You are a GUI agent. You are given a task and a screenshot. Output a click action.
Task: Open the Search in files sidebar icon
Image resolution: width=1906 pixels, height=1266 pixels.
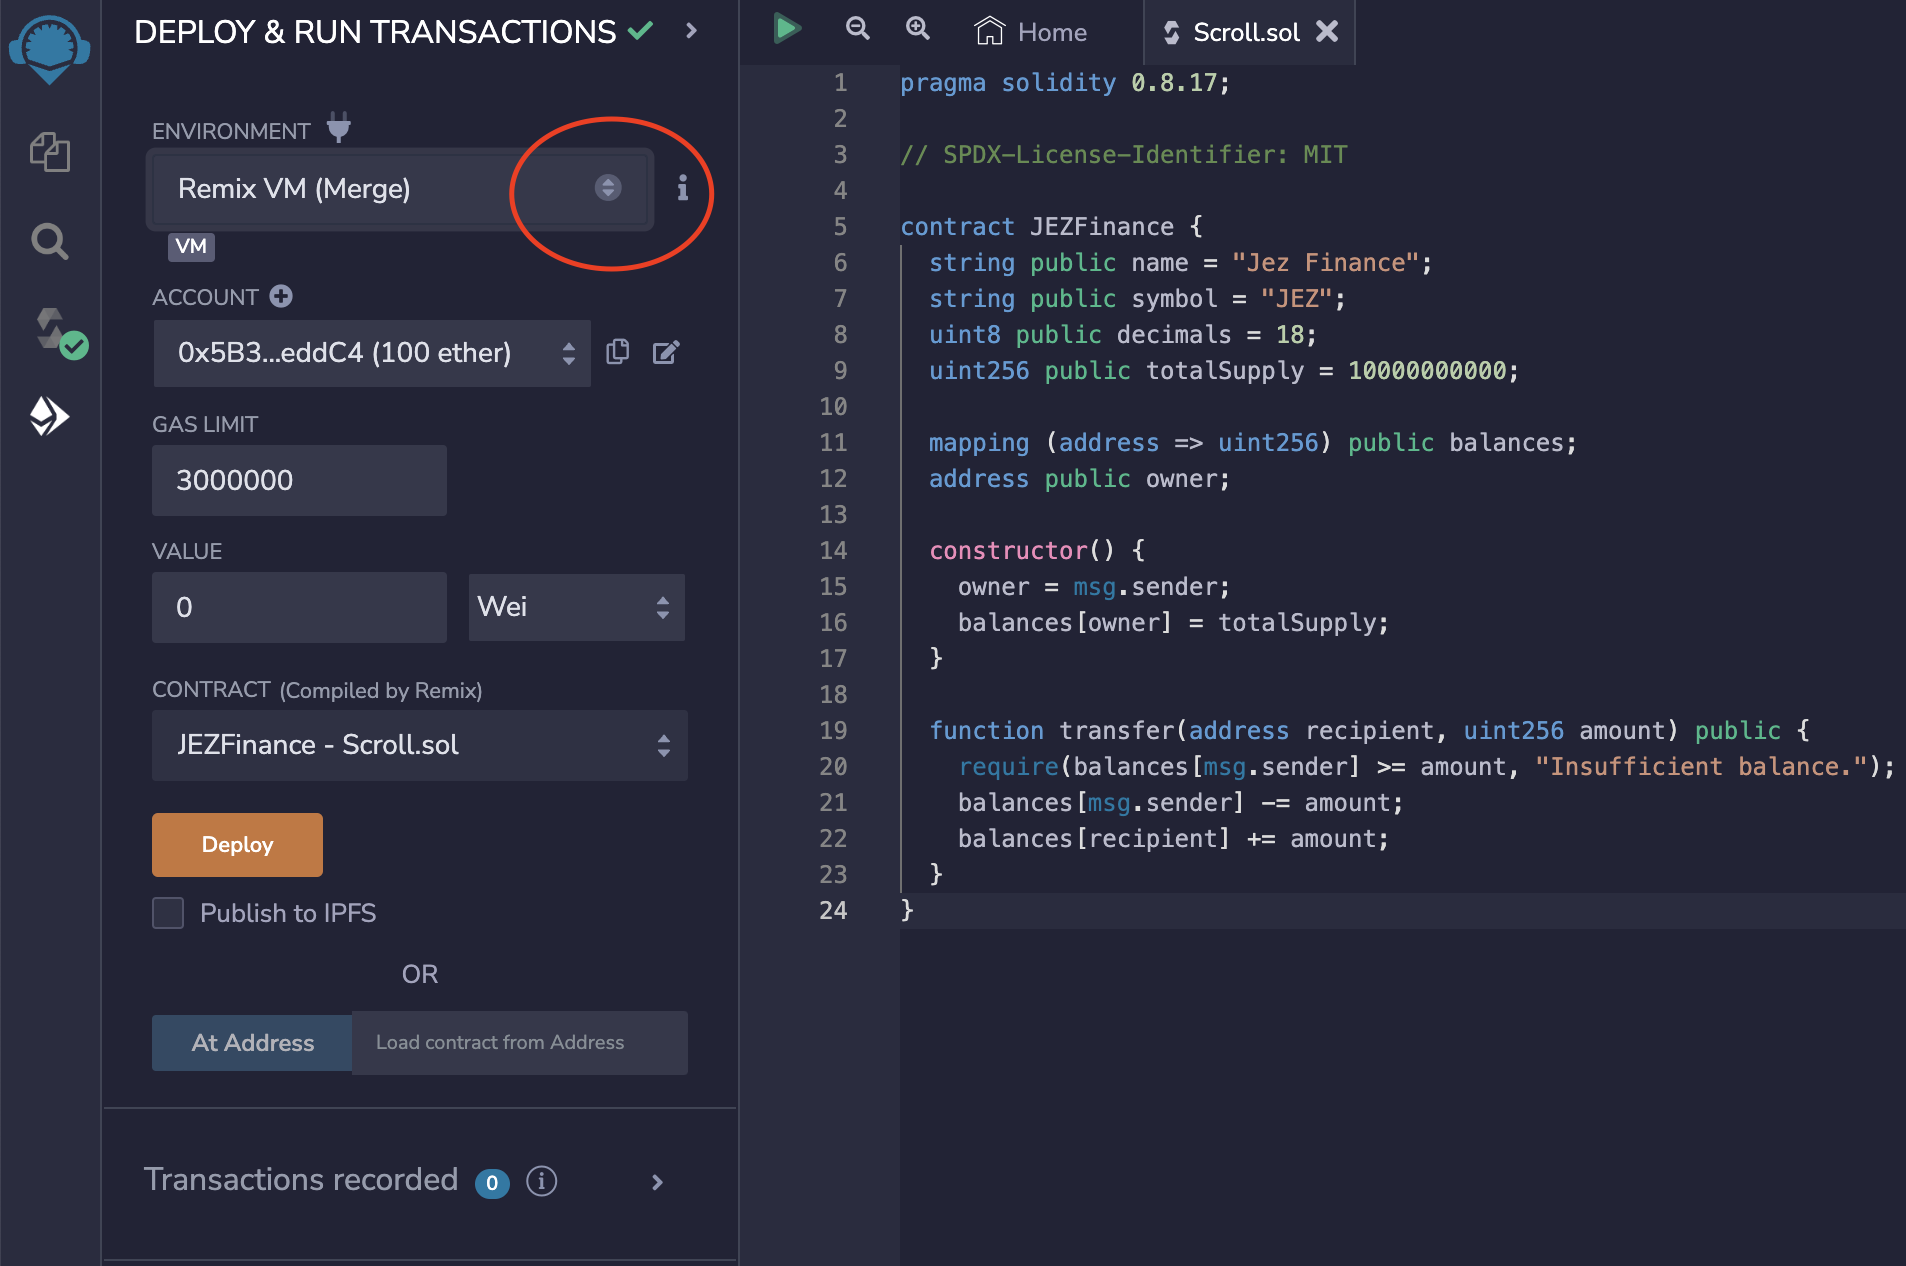click(x=49, y=241)
